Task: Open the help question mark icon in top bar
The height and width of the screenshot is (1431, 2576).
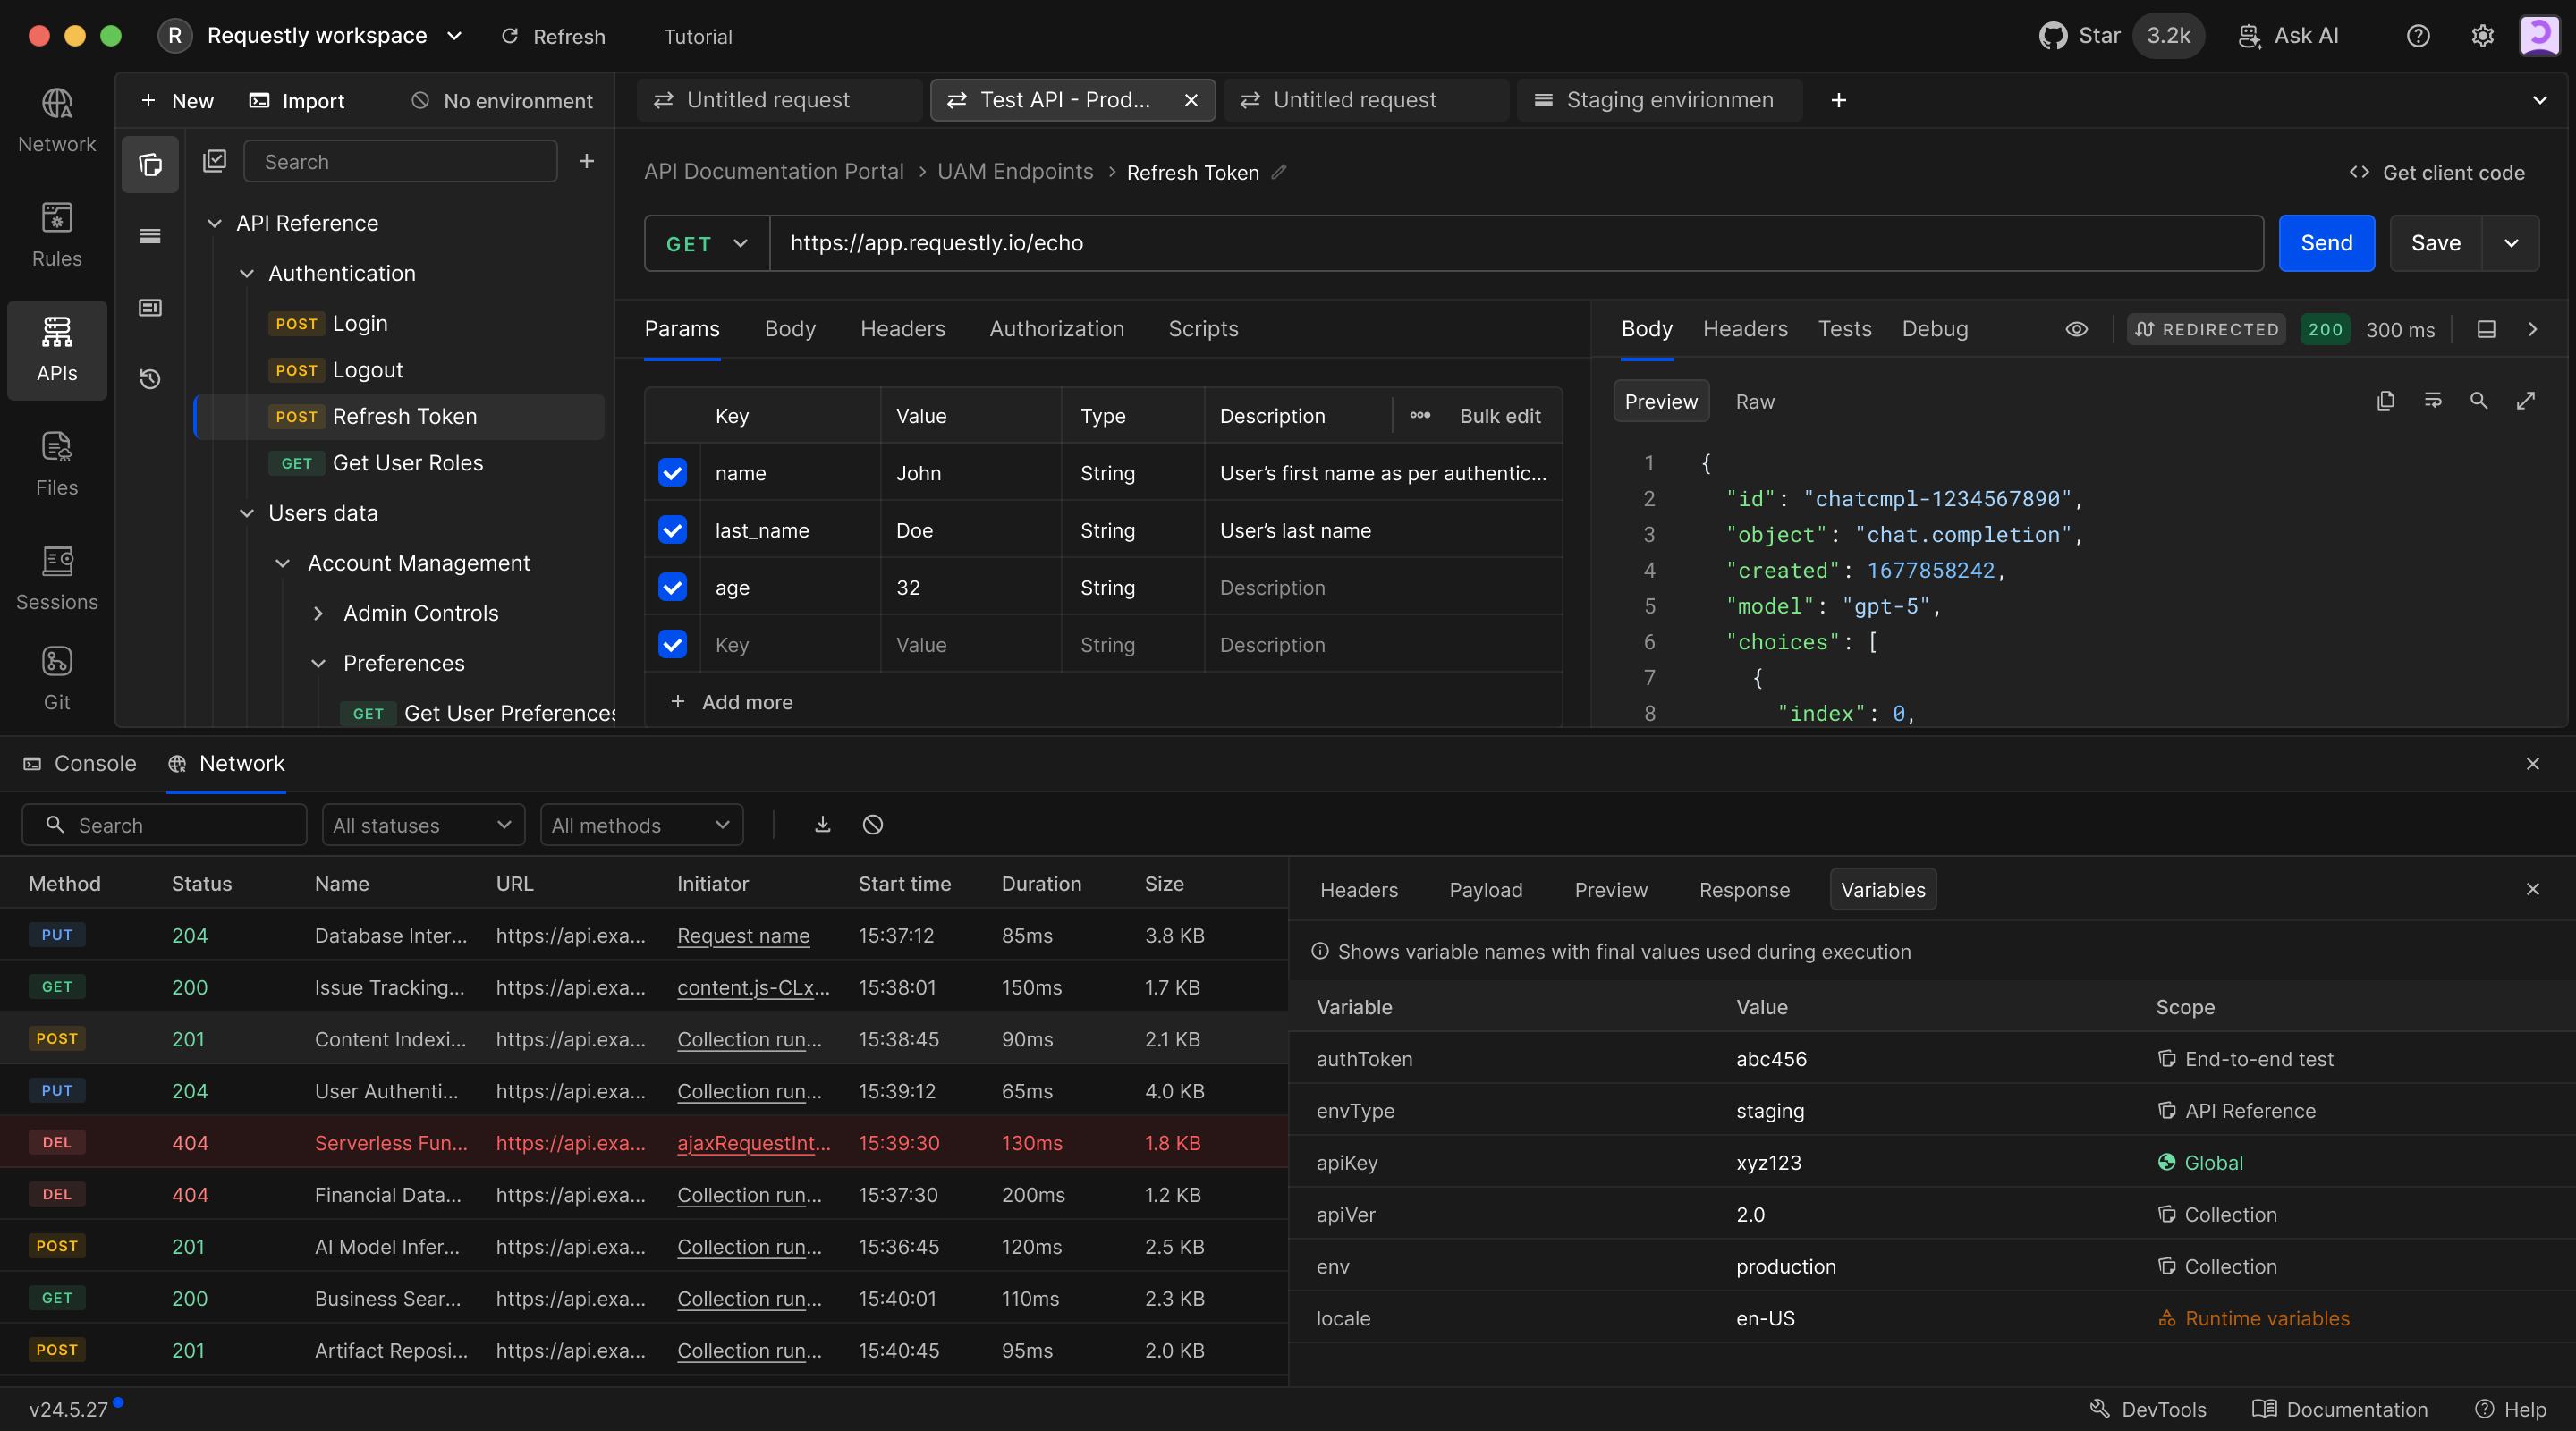Action: point(2418,36)
